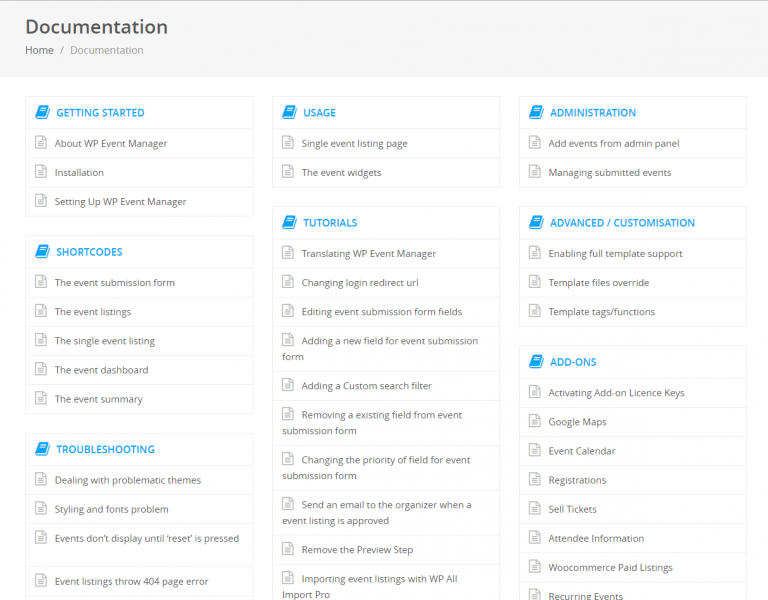
Task: Click the document icon beside Template files override
Action: point(535,282)
